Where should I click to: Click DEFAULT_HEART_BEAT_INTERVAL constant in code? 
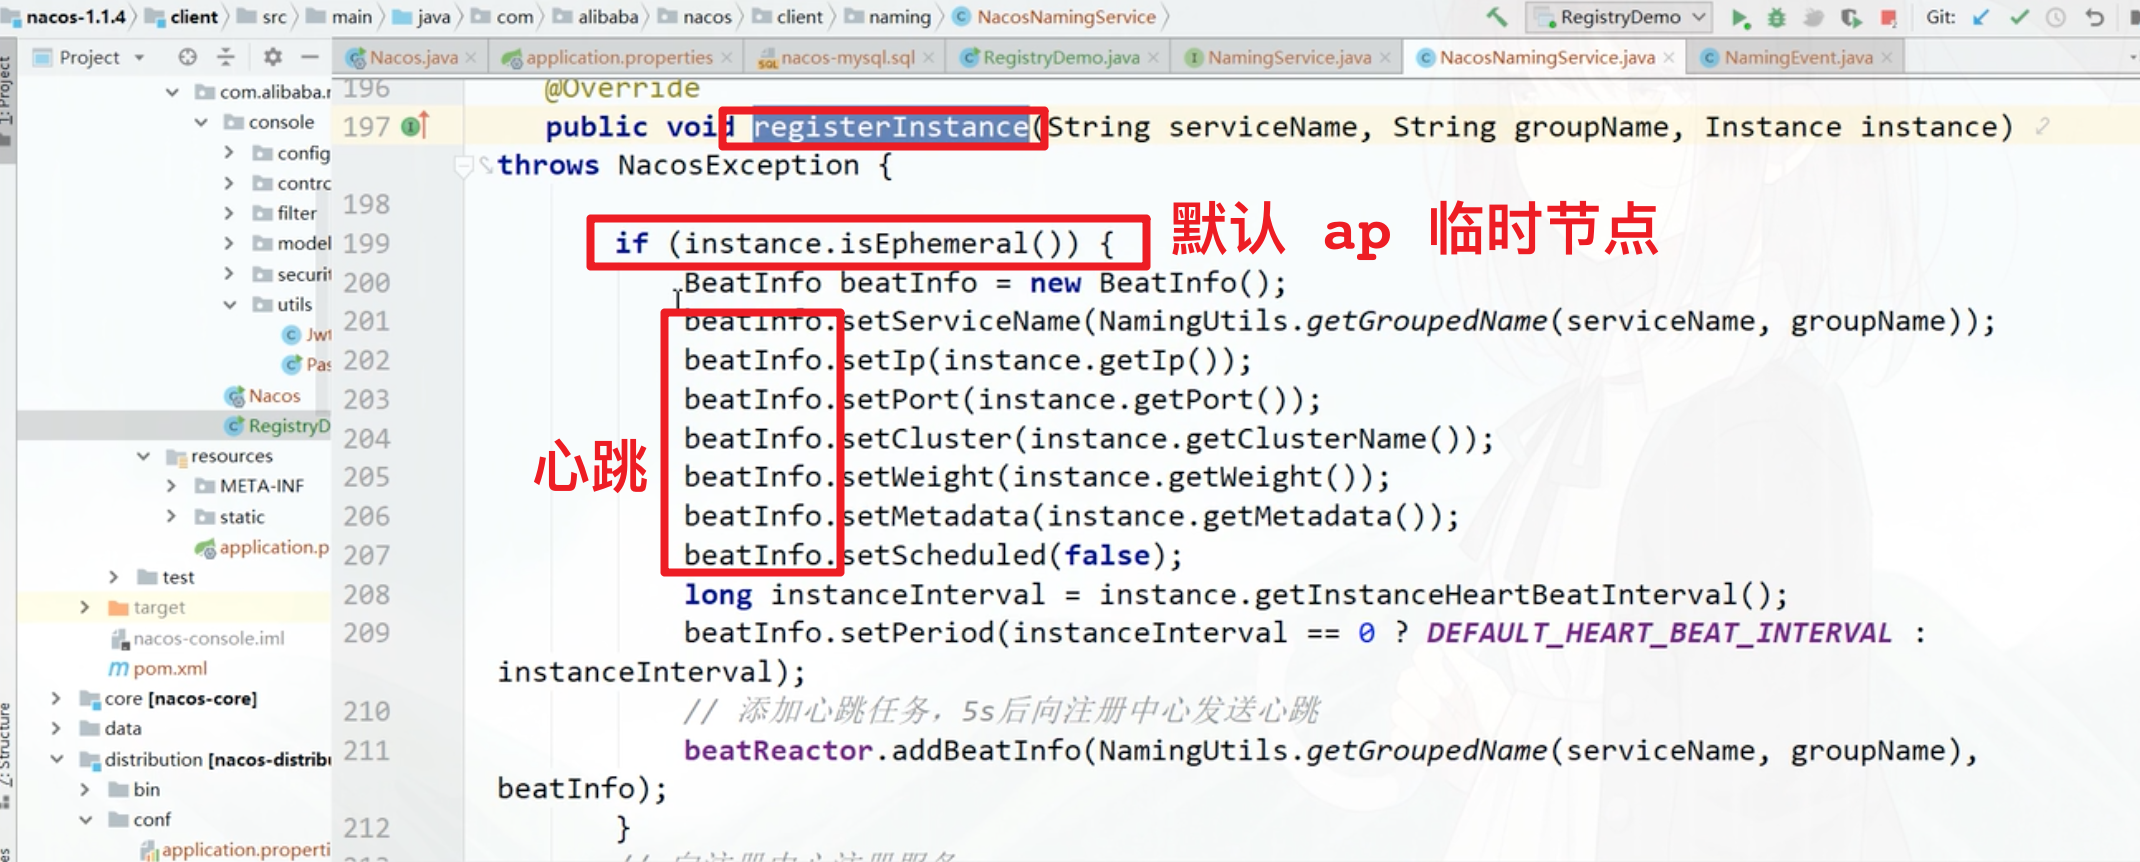[1659, 633]
